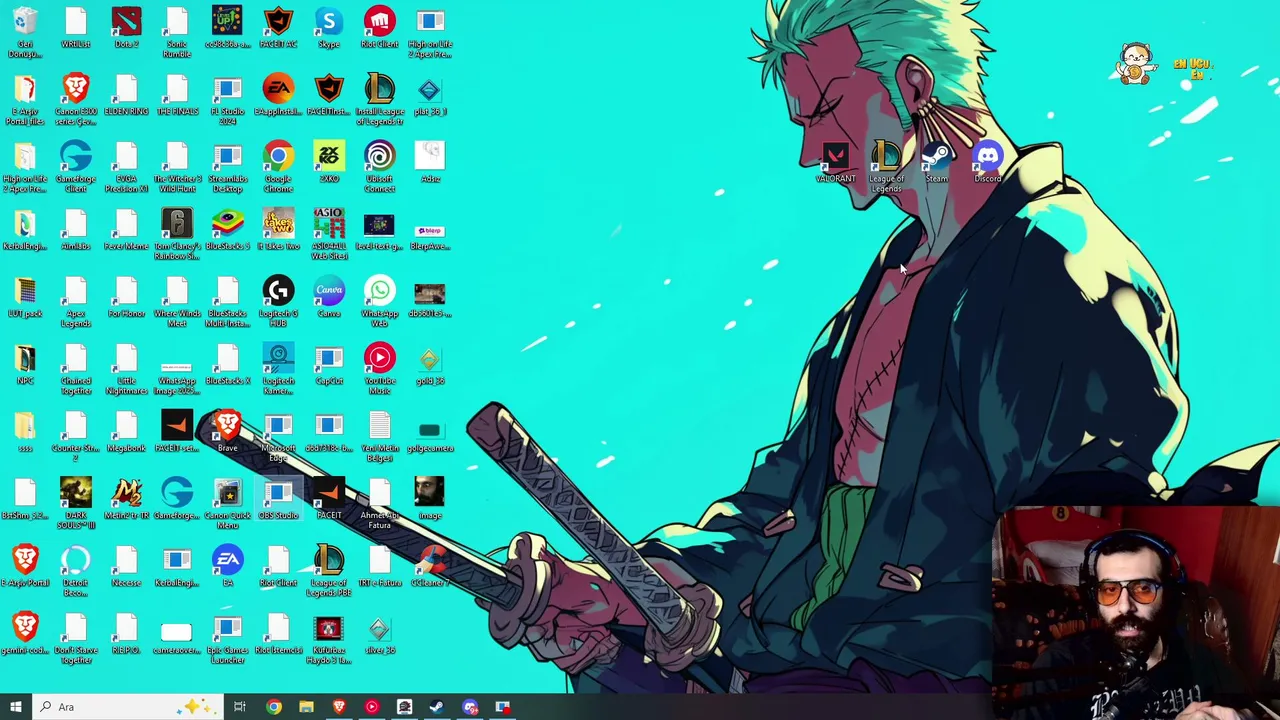Image resolution: width=1280 pixels, height=720 pixels.
Task: Select The Witcher 3 Wild Hunt shortcut
Action: click(x=177, y=166)
